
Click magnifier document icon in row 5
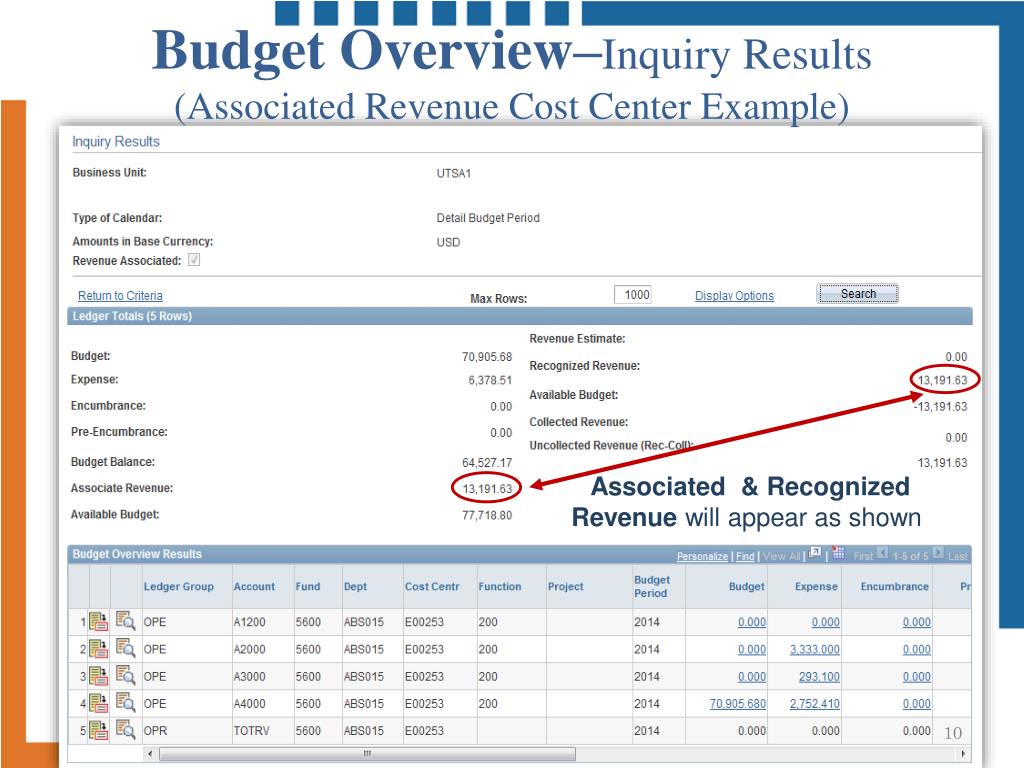click(x=125, y=729)
